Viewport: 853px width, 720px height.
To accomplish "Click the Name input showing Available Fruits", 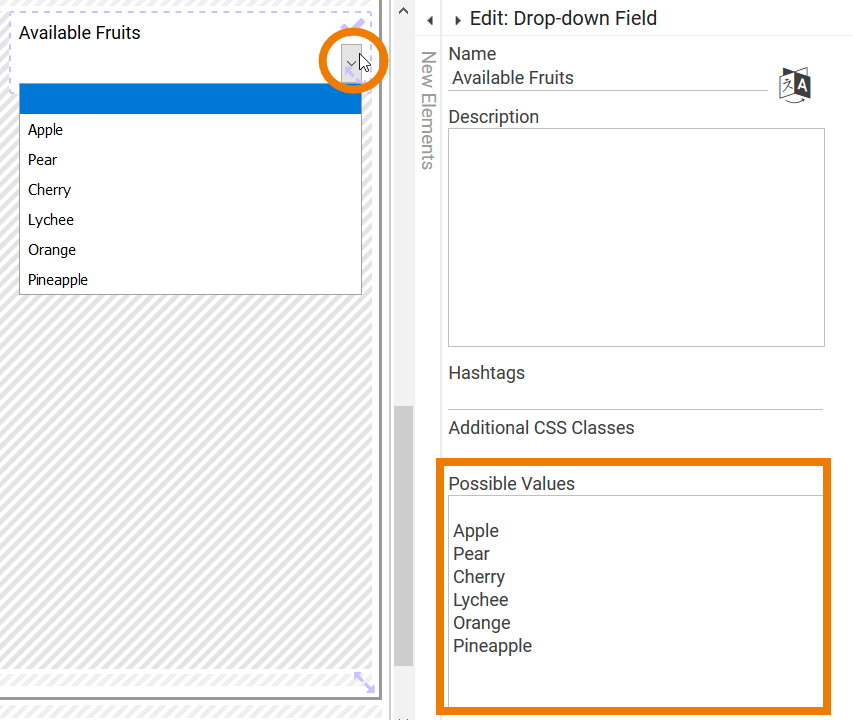I will [600, 78].
